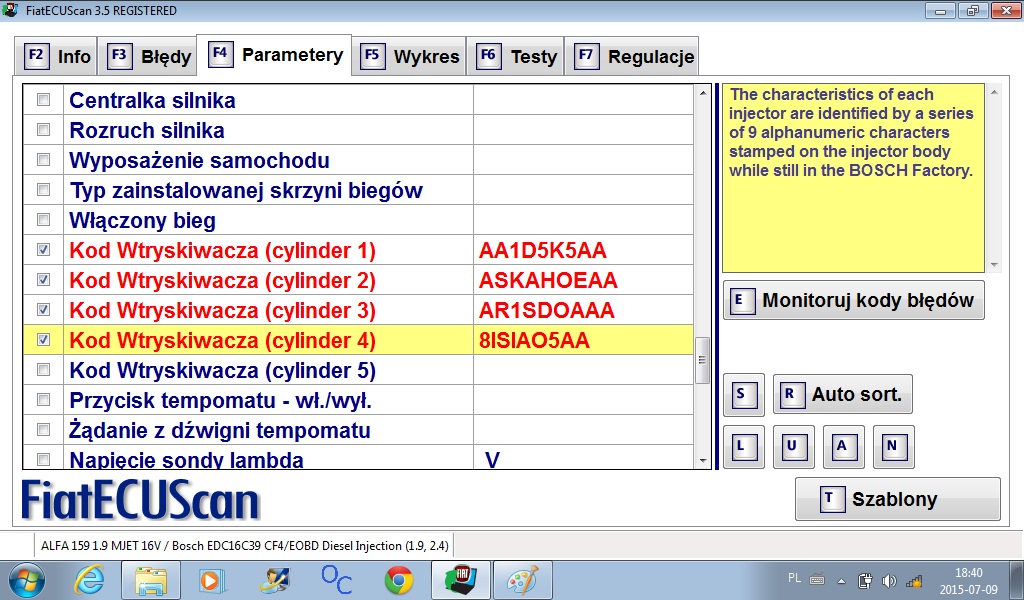This screenshot has width=1024, height=600.
Task: Enable the Centralka silnika checkbox
Action: point(44,100)
